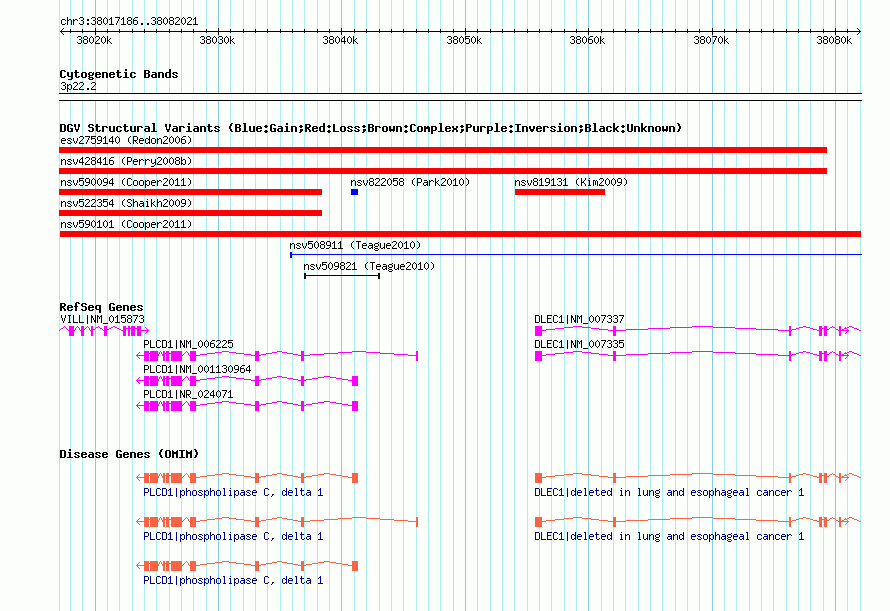The image size is (890, 611).
Task: Select the red bar under esv2759140
Action: [x=443, y=150]
